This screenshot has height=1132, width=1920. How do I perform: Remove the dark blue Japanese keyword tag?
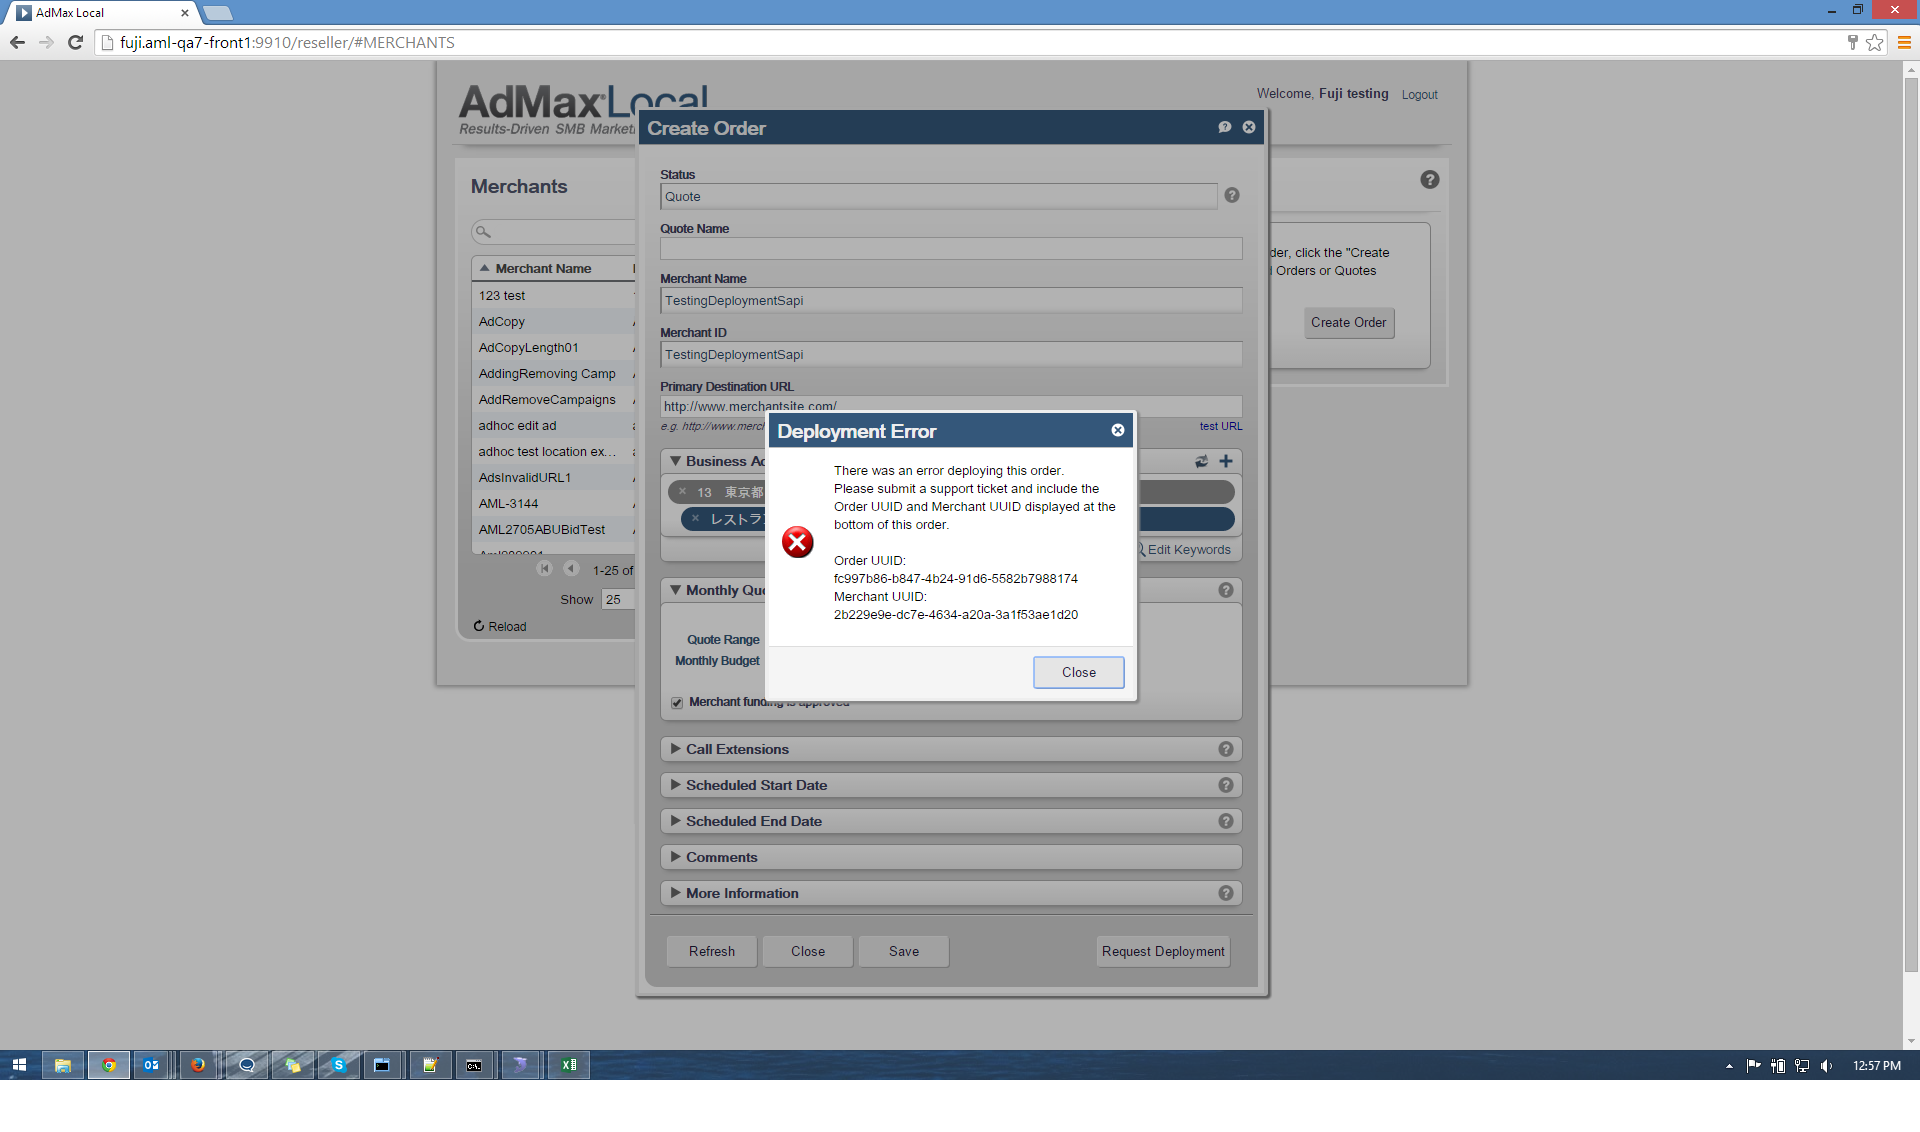[x=696, y=518]
